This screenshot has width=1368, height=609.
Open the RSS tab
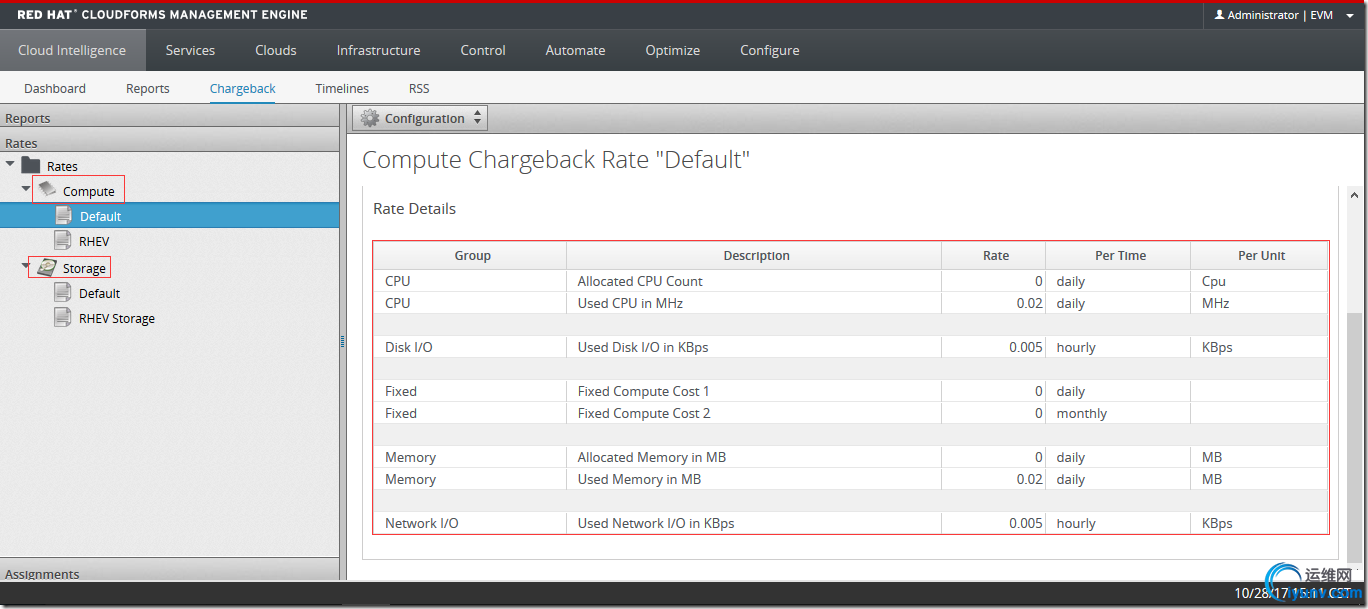coord(419,88)
